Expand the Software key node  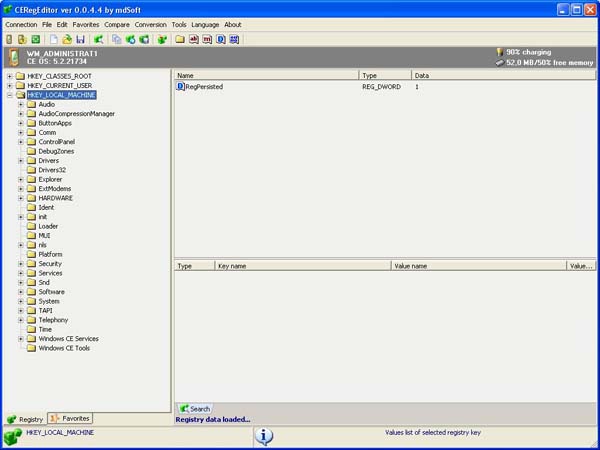[20, 292]
